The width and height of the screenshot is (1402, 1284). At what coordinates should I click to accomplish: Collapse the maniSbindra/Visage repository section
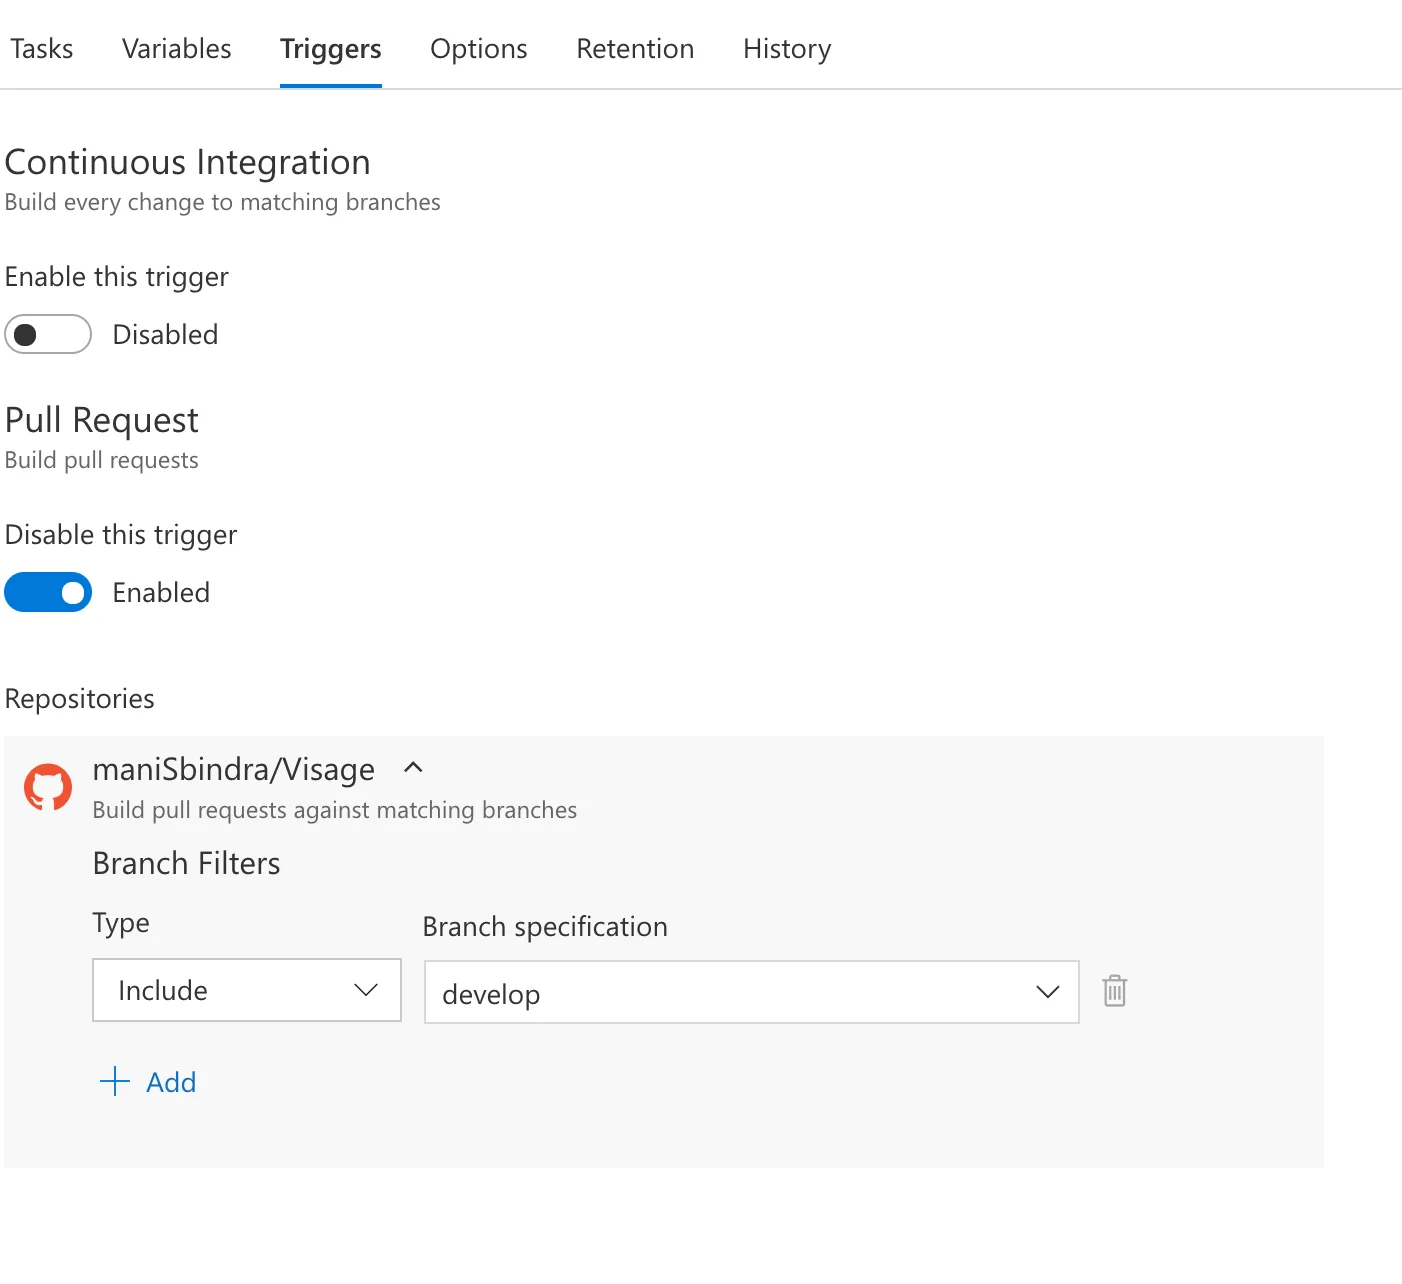click(x=413, y=768)
